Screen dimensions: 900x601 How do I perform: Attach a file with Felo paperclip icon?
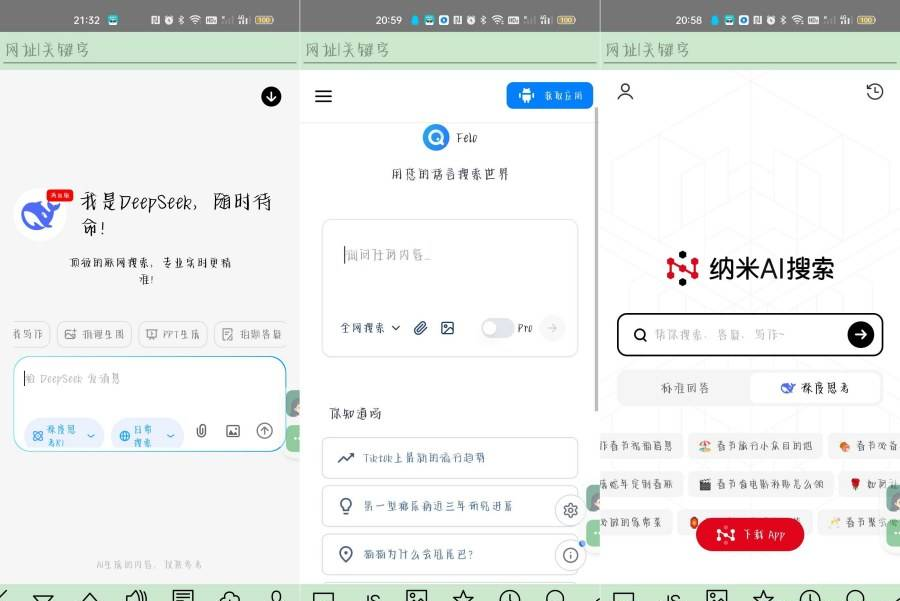(x=421, y=328)
